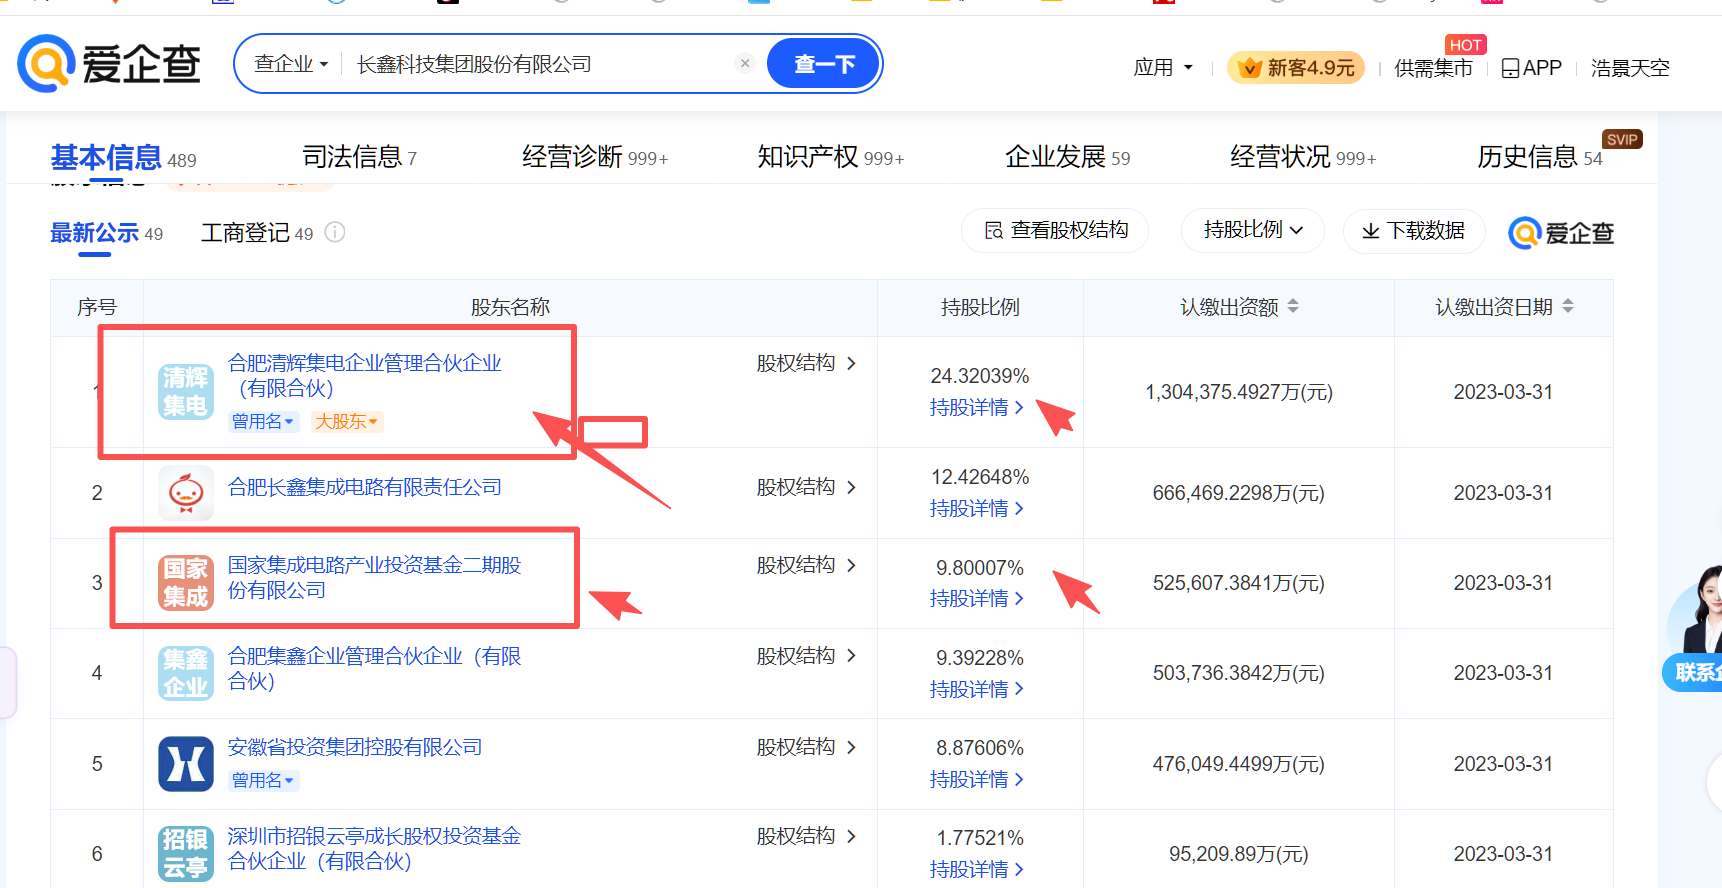This screenshot has height=888, width=1722.
Task: View 持股详情 for 24.32039% holding
Action: (x=977, y=407)
